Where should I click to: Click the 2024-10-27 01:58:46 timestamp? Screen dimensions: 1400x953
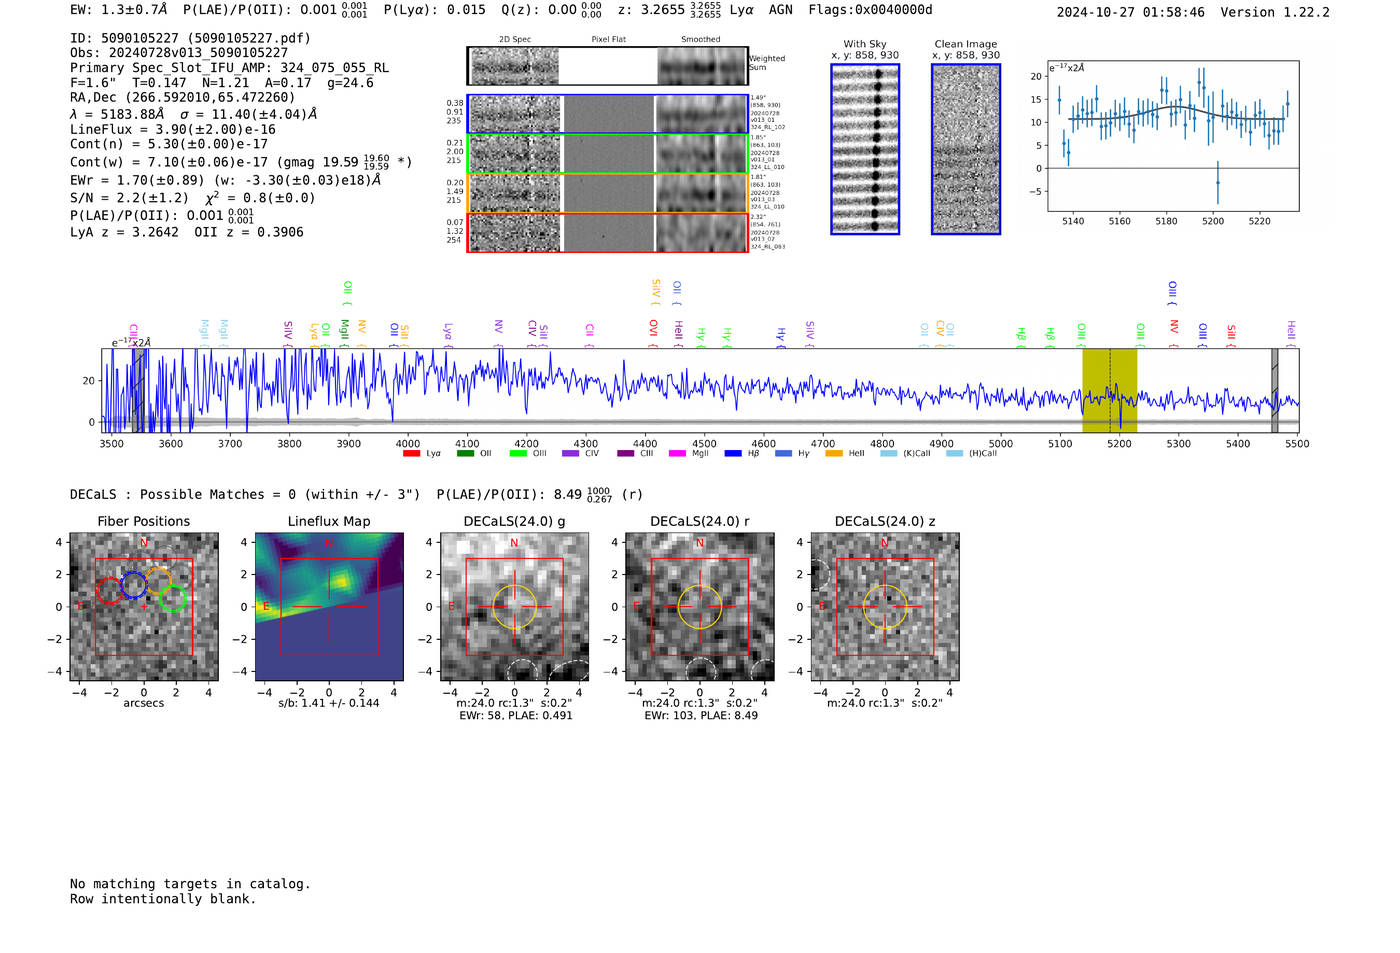1130,12
